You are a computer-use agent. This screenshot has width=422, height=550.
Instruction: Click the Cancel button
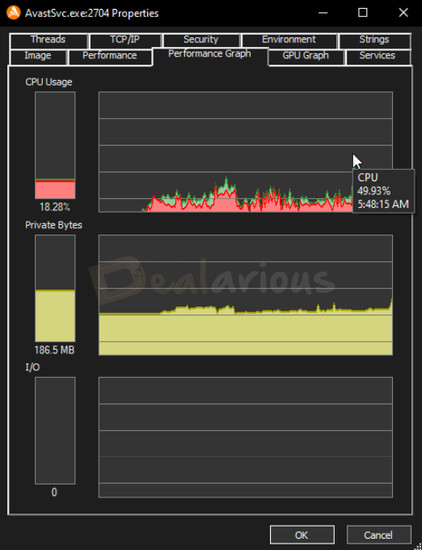379,535
